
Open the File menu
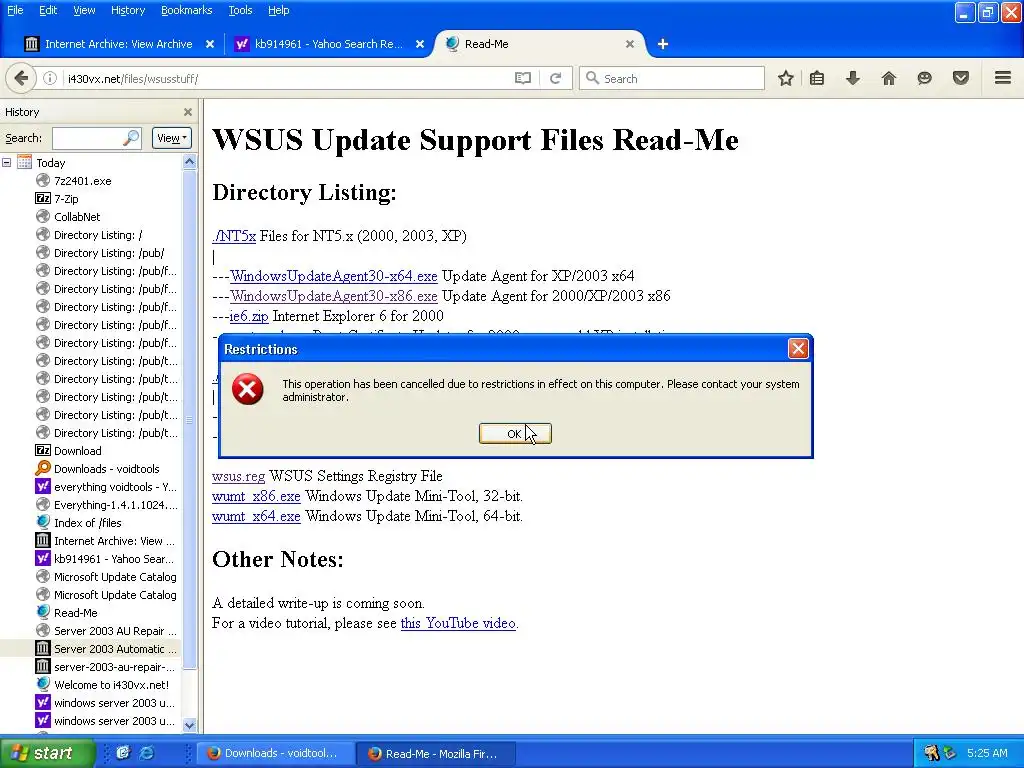(15, 10)
